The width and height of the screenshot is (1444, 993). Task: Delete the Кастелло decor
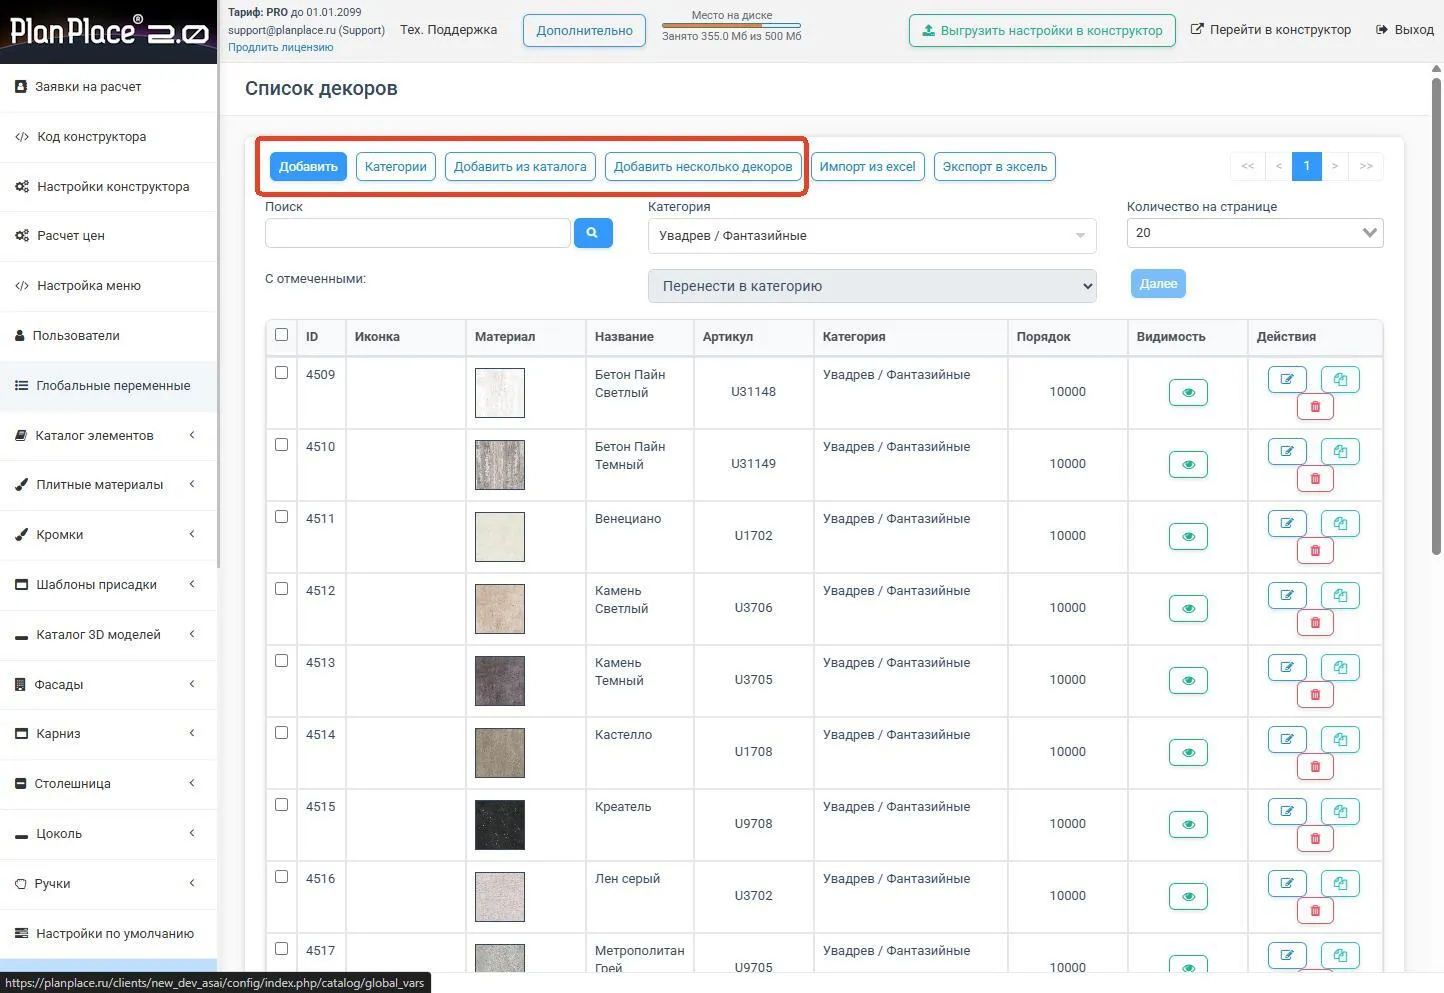(1315, 767)
